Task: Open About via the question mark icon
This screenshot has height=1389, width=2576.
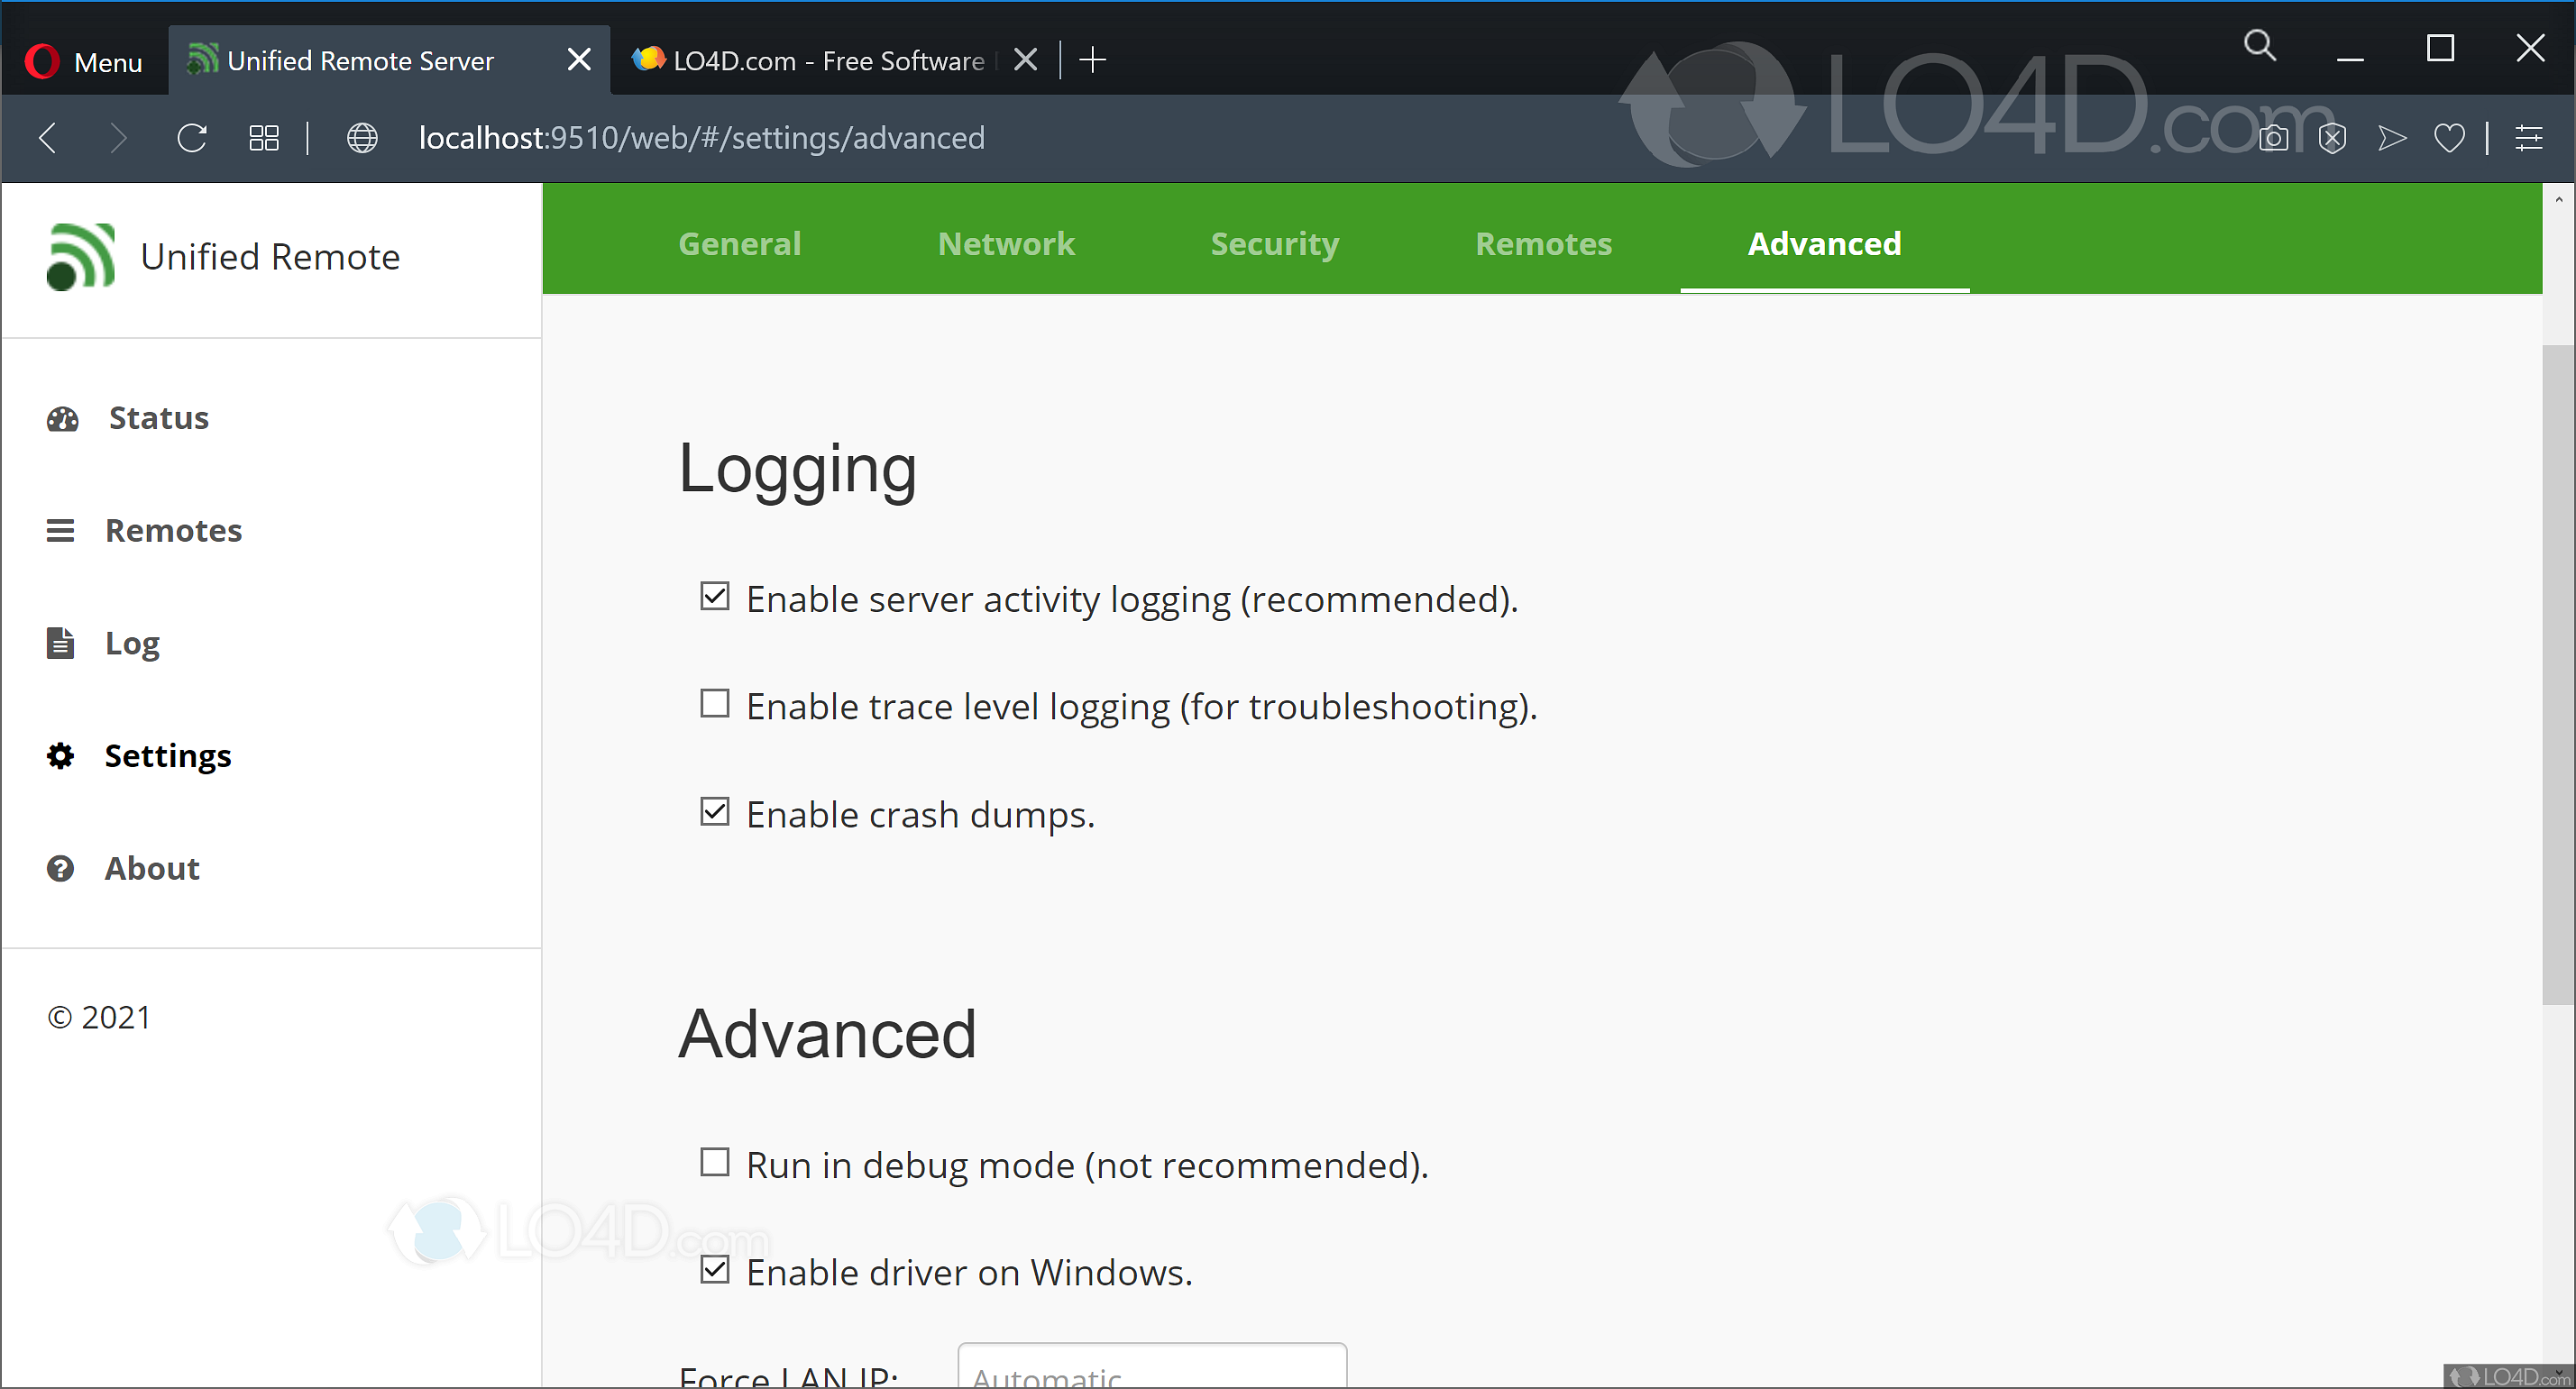Action: tap(62, 869)
